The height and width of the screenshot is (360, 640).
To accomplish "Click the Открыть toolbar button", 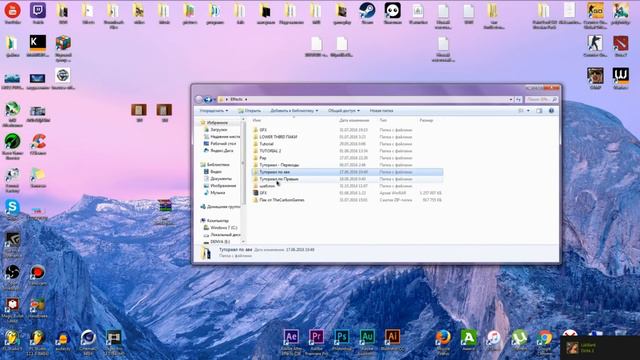I will (249, 111).
